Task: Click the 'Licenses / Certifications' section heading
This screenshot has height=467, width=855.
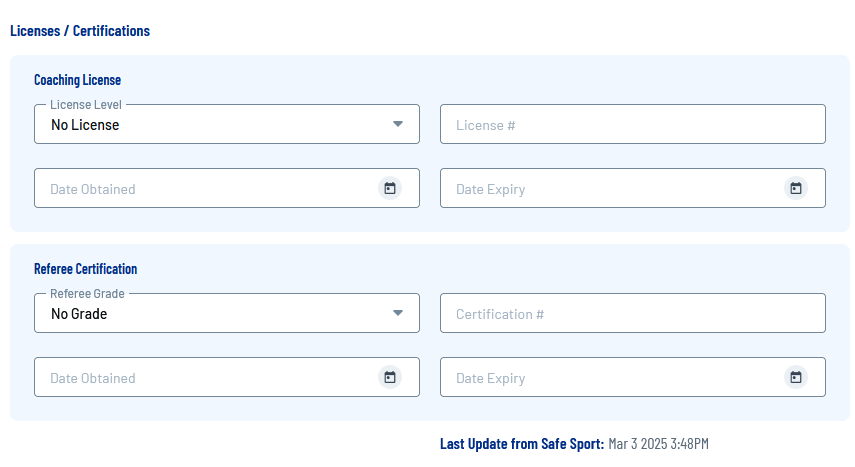Action: tap(80, 31)
